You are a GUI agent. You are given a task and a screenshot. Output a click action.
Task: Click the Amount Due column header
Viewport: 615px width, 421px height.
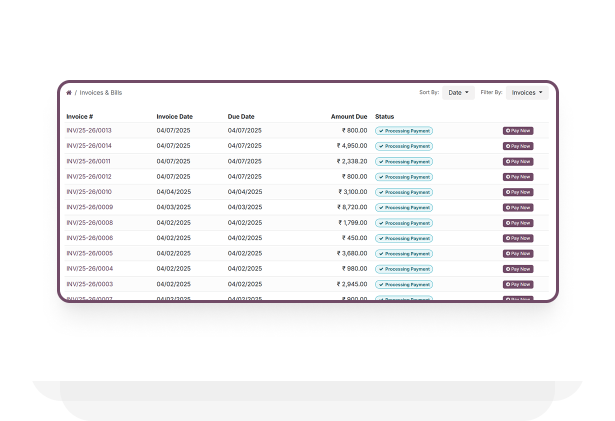point(349,116)
